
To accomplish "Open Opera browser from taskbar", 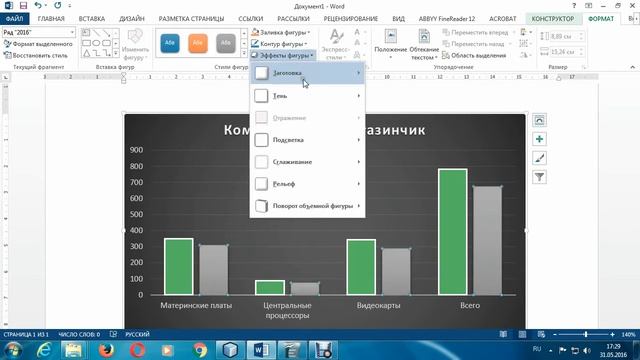I will pyautogui.click(x=138, y=350).
